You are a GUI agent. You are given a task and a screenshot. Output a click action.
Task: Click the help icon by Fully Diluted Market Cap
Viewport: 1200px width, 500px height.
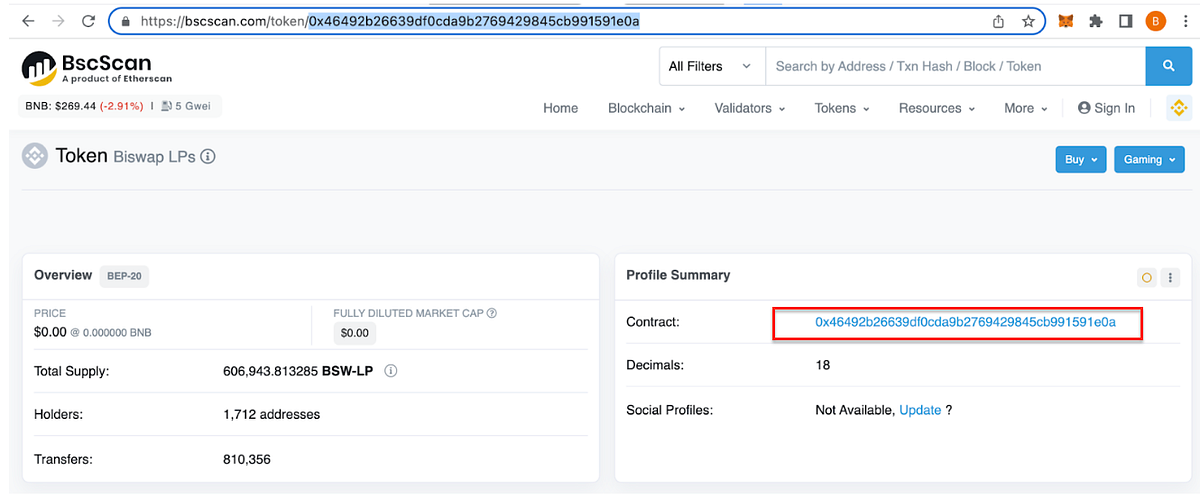(491, 313)
